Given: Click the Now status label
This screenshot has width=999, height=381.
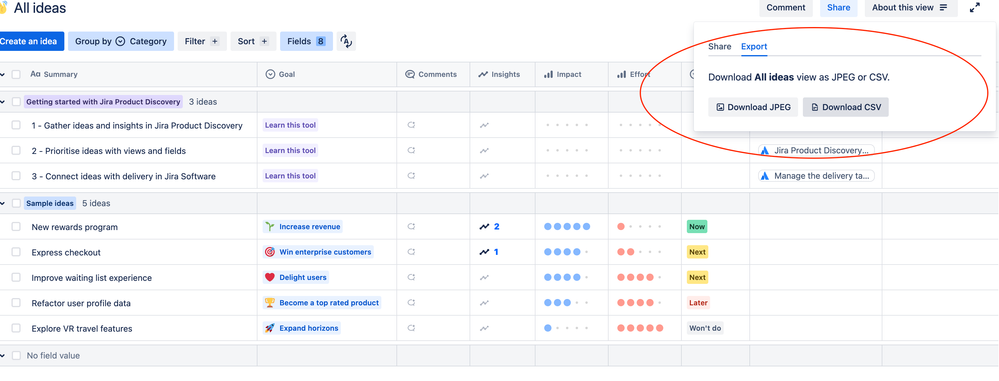Looking at the screenshot, I should coord(697,227).
